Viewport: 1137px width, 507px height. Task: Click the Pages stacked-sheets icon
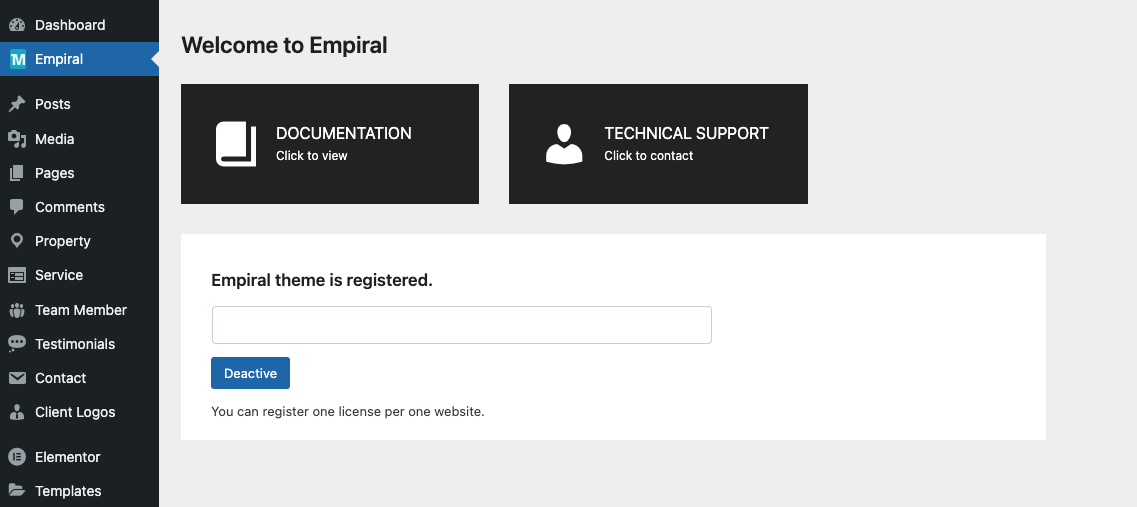click(17, 173)
